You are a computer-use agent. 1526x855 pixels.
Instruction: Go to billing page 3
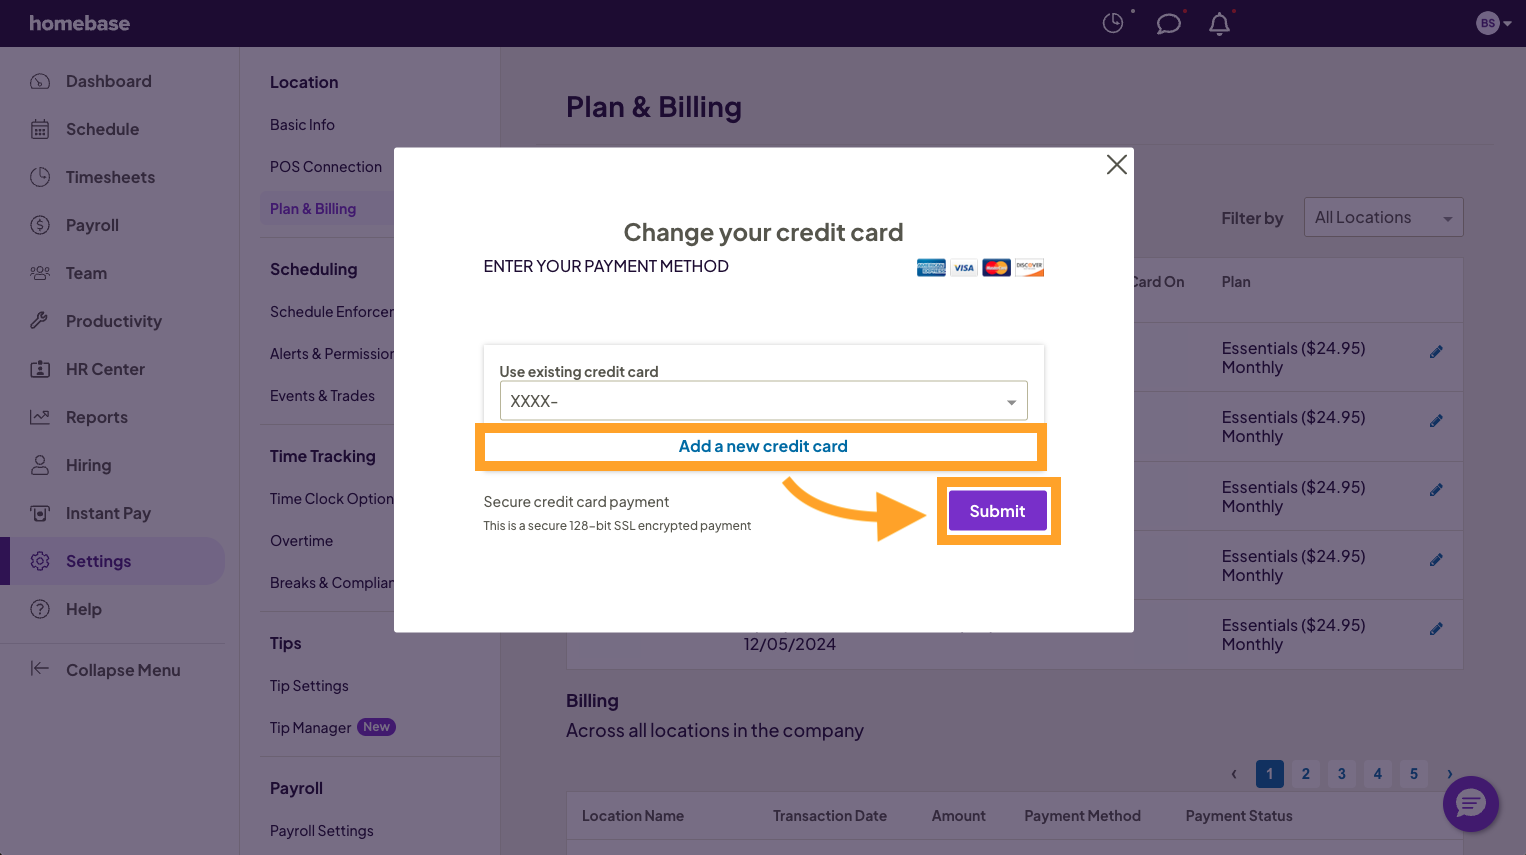click(x=1341, y=773)
